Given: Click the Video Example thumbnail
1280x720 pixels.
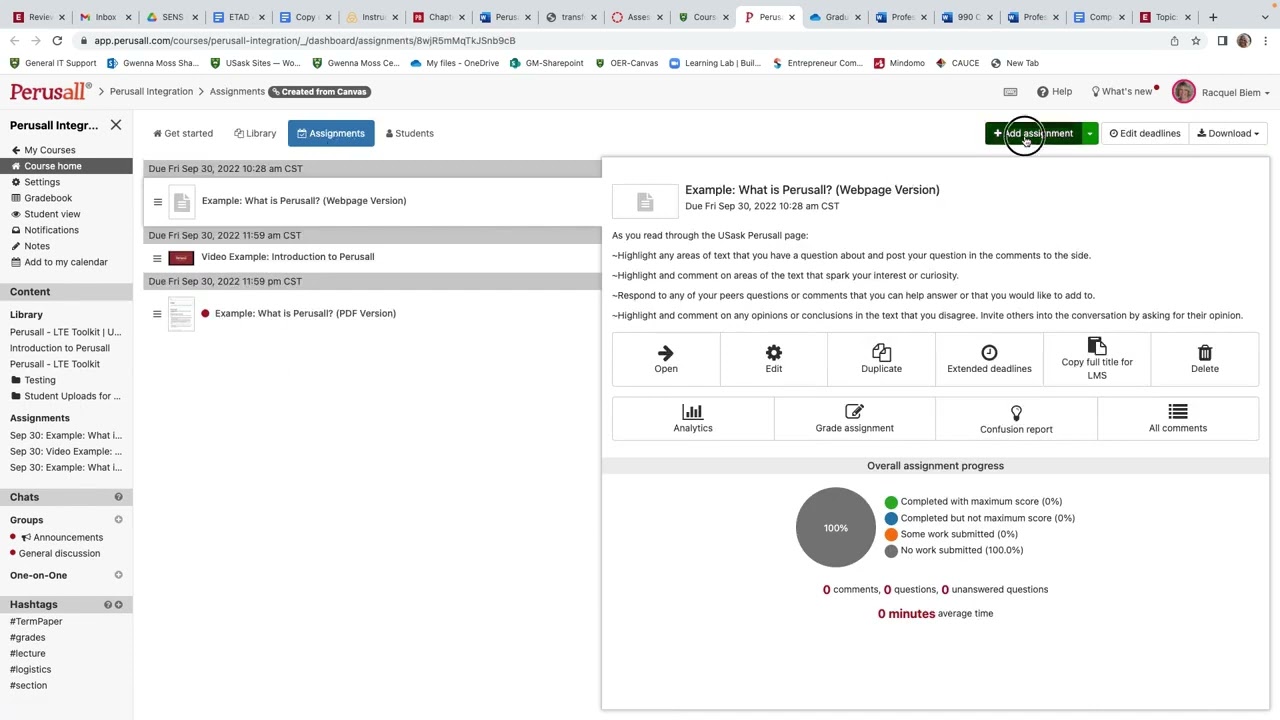Looking at the screenshot, I should click(x=181, y=257).
